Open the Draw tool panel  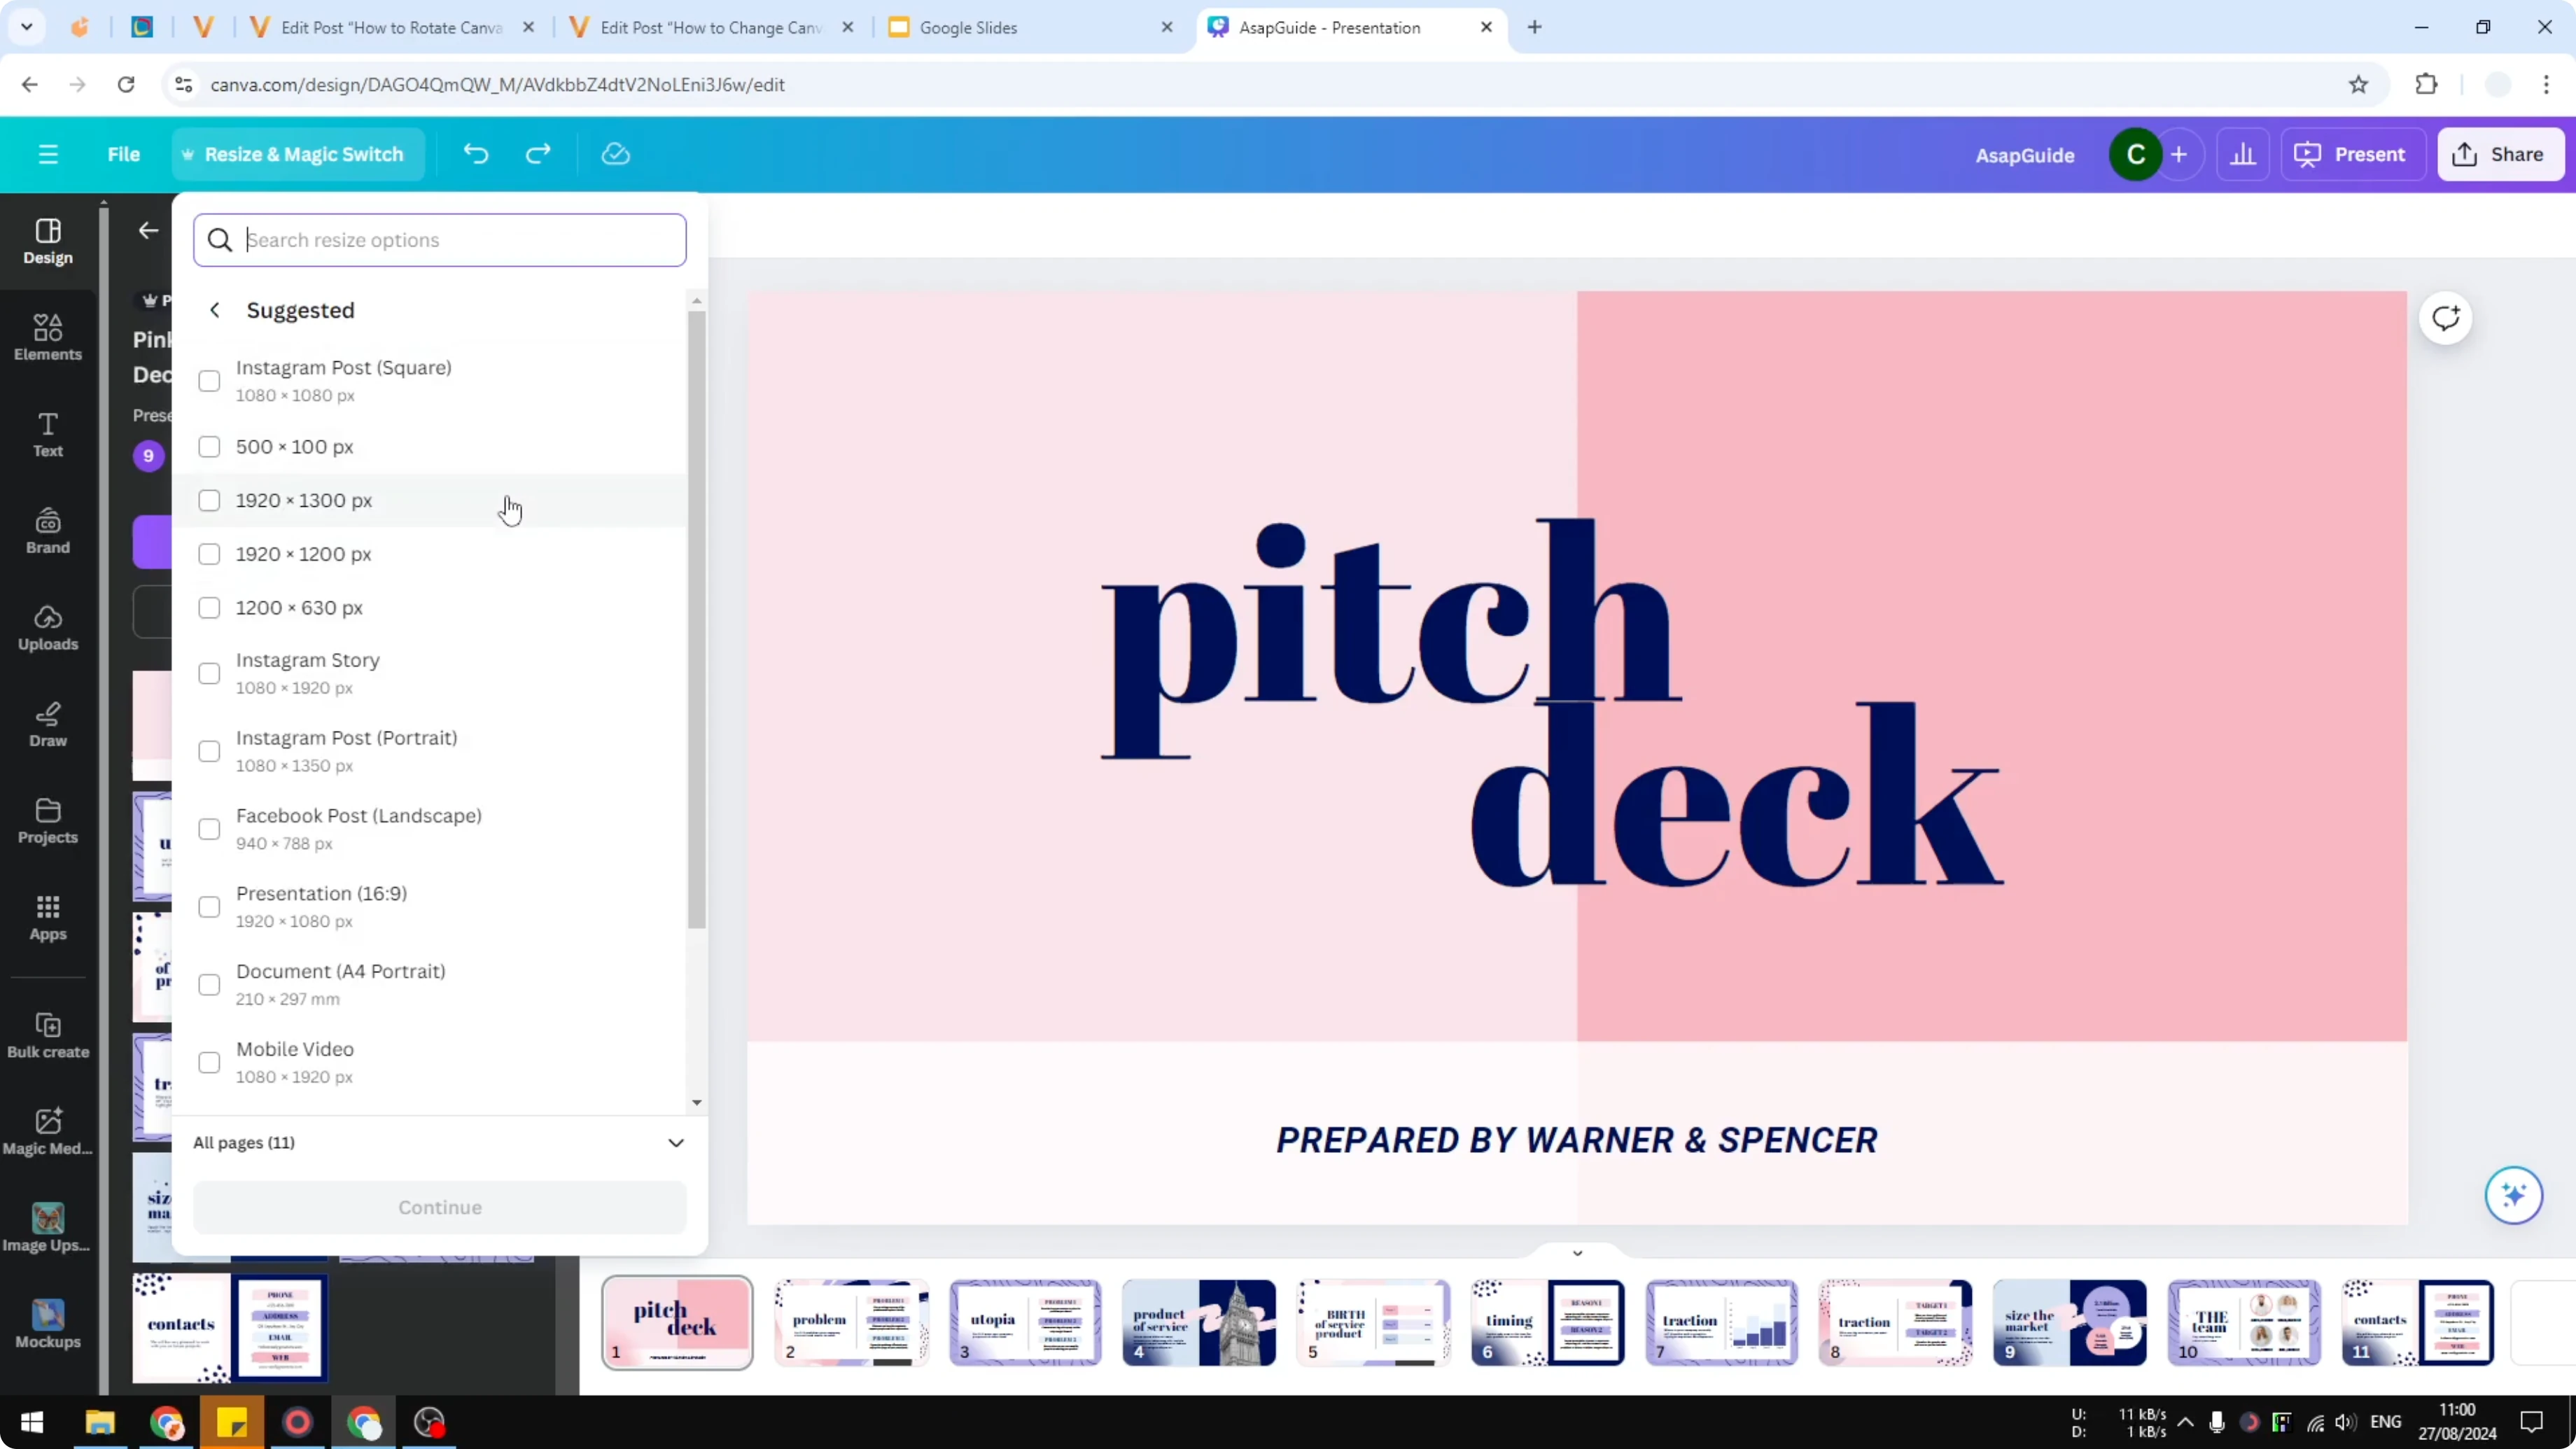tap(48, 725)
